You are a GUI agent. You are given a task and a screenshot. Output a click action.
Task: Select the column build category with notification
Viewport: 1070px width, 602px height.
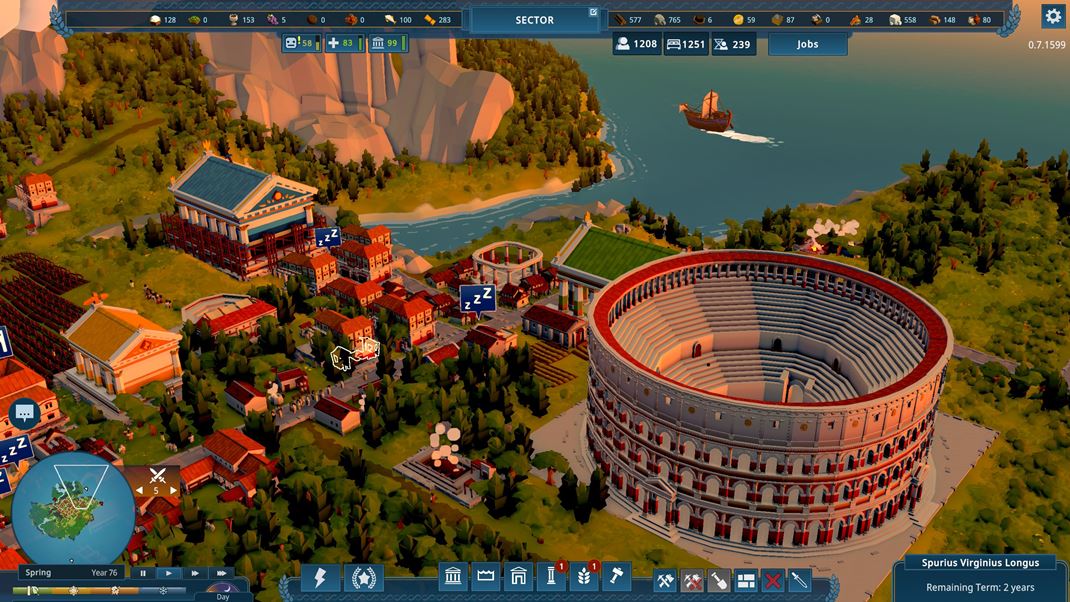point(550,577)
